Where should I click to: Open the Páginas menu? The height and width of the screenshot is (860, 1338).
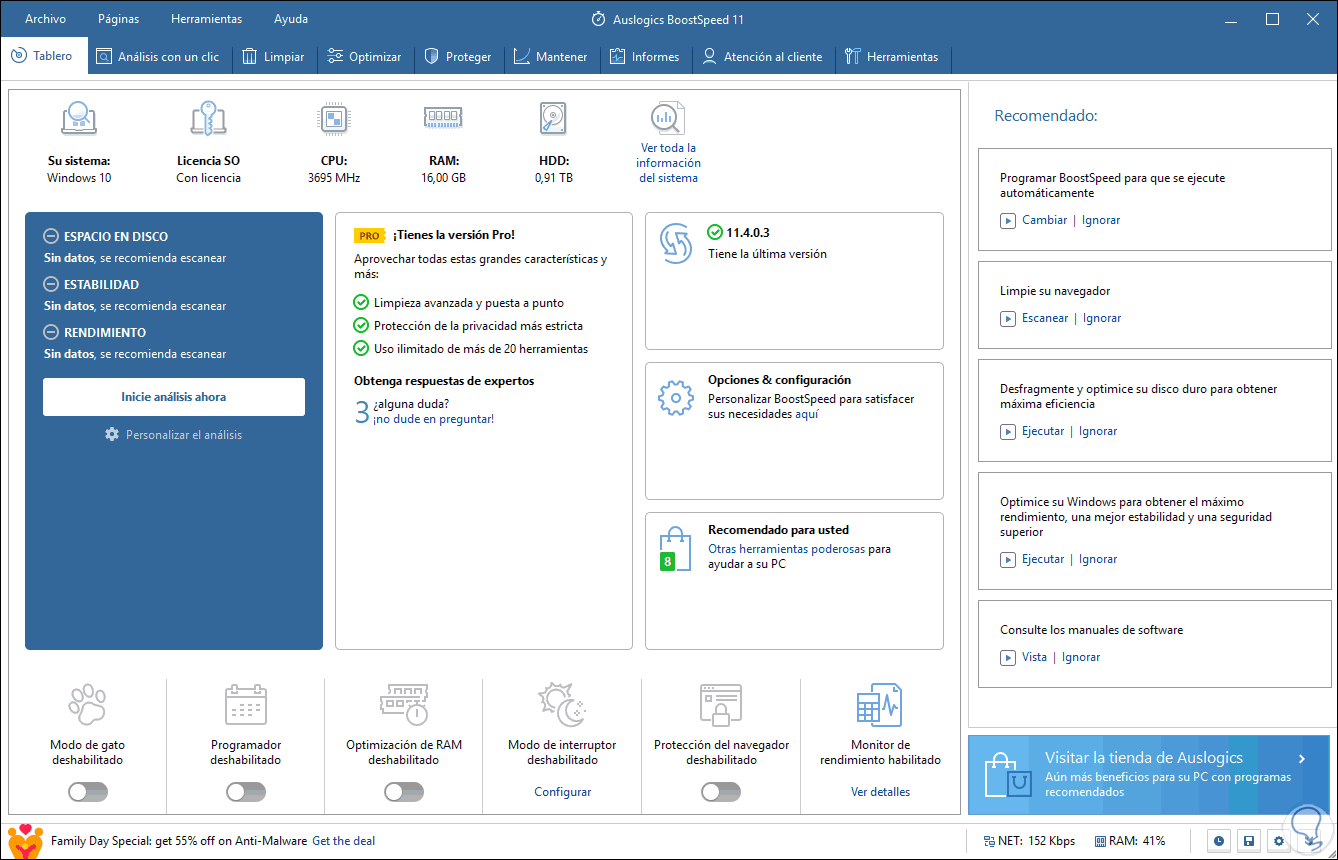119,19
